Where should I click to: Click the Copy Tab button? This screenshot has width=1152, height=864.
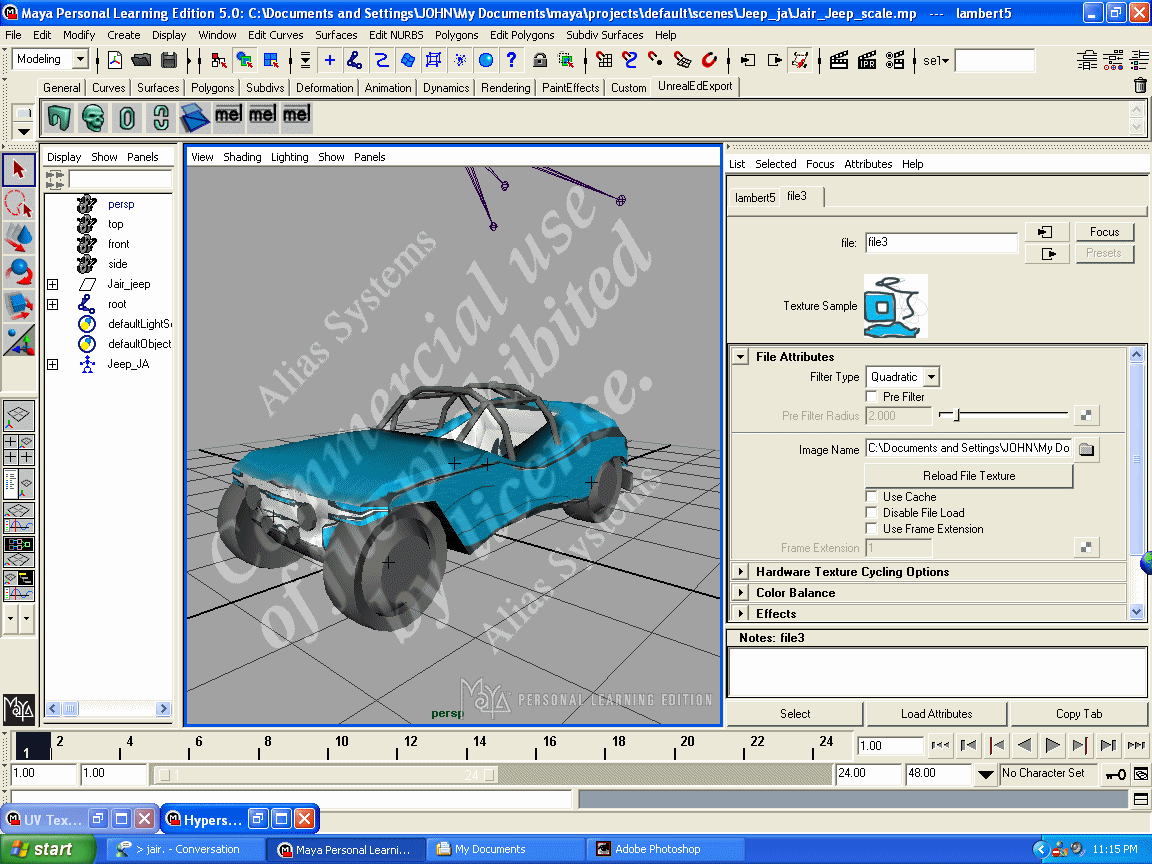pos(1079,714)
